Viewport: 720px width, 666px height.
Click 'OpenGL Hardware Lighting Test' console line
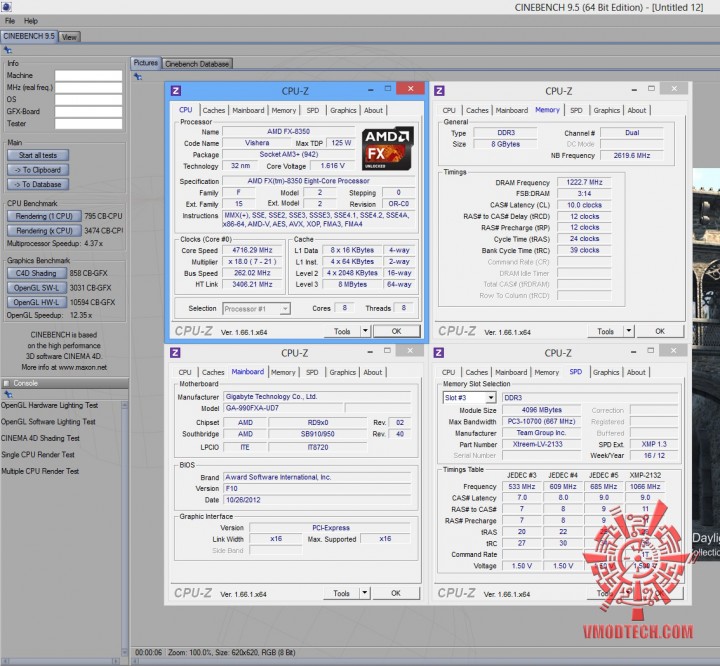(49, 405)
